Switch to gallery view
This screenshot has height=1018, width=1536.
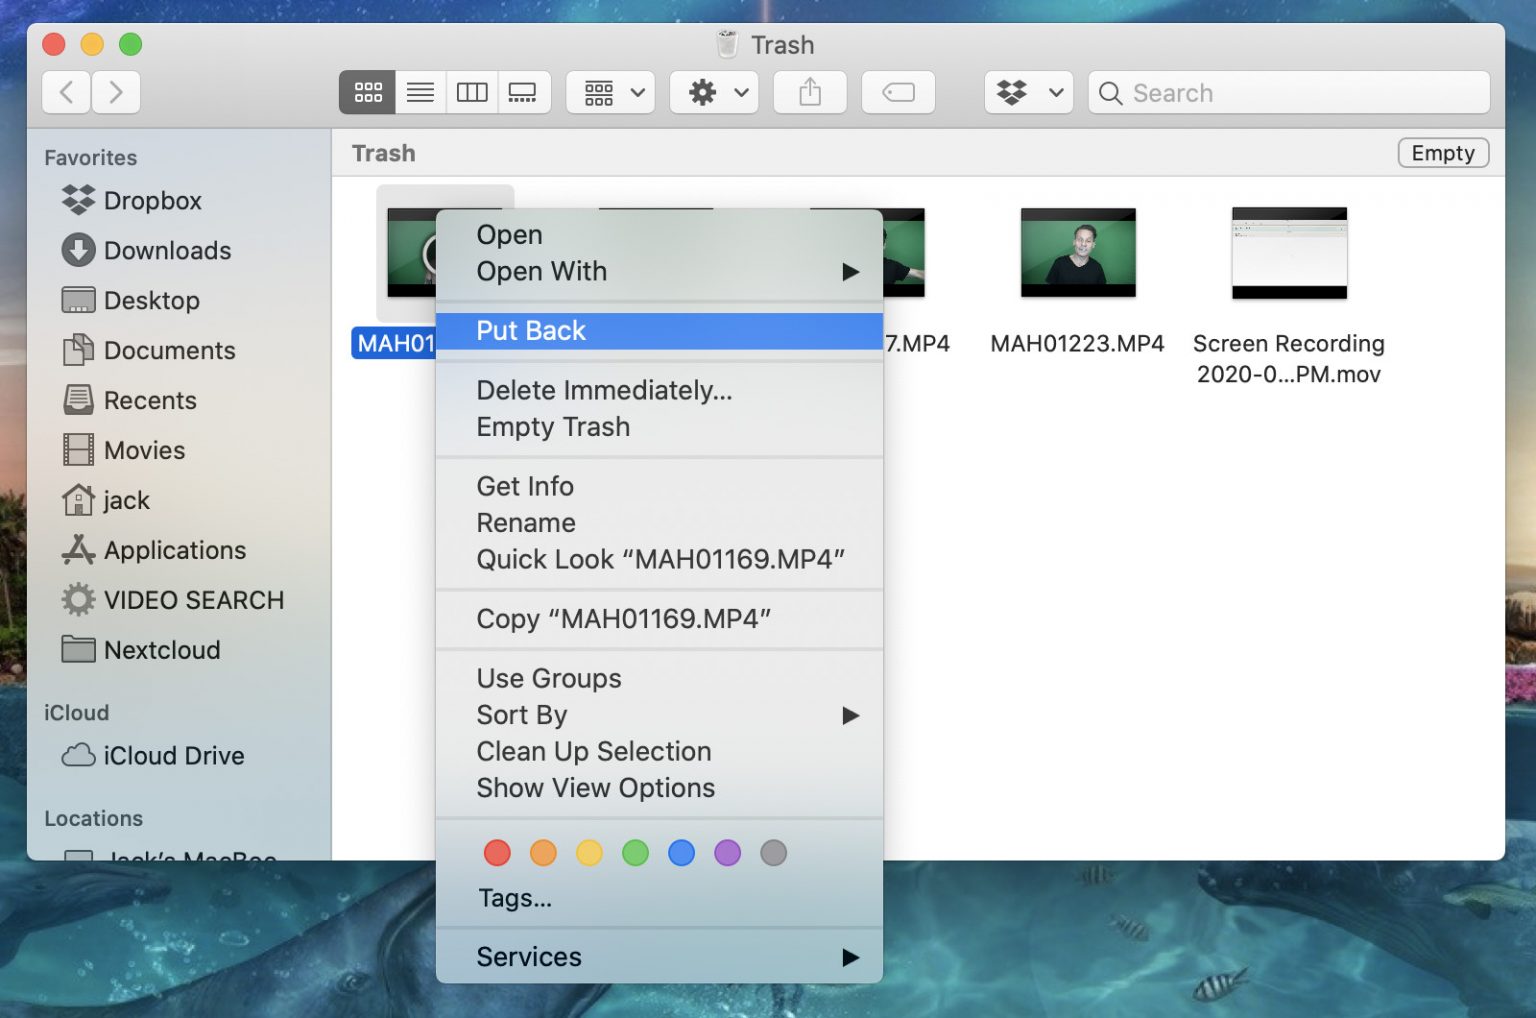tap(524, 92)
